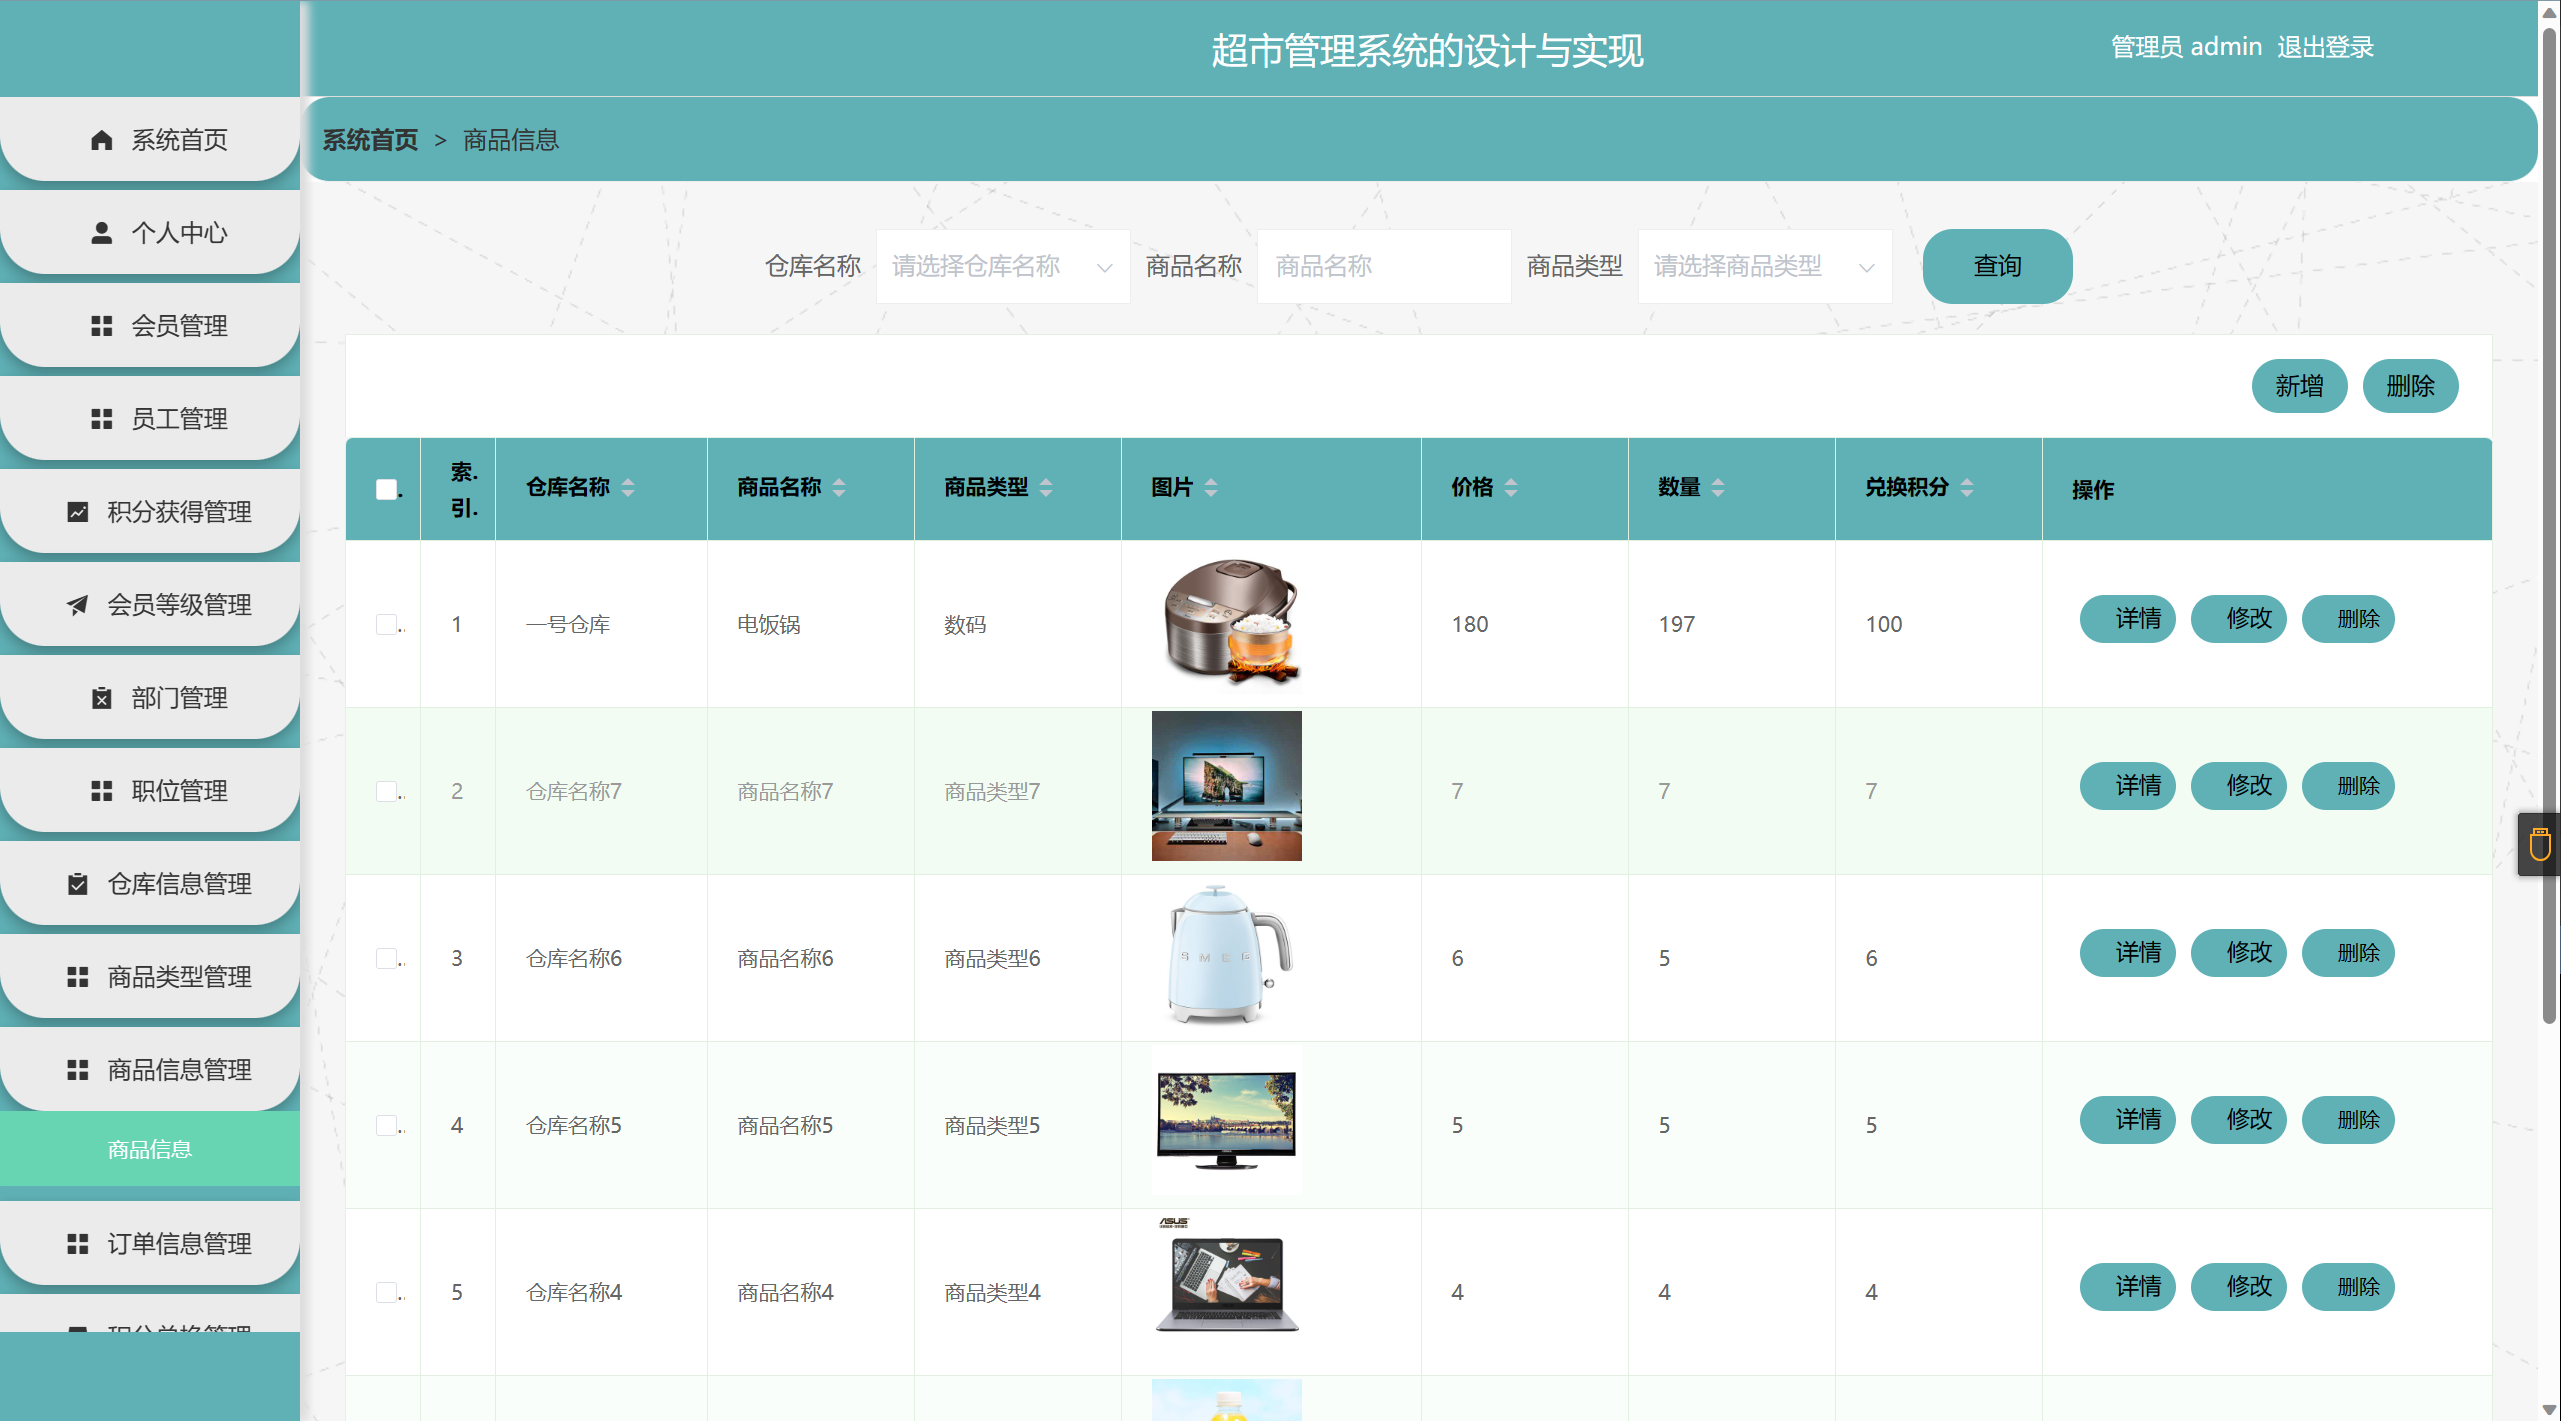Click the paper plane icon for 会员等级管理
The width and height of the screenshot is (2561, 1421).
[x=77, y=605]
